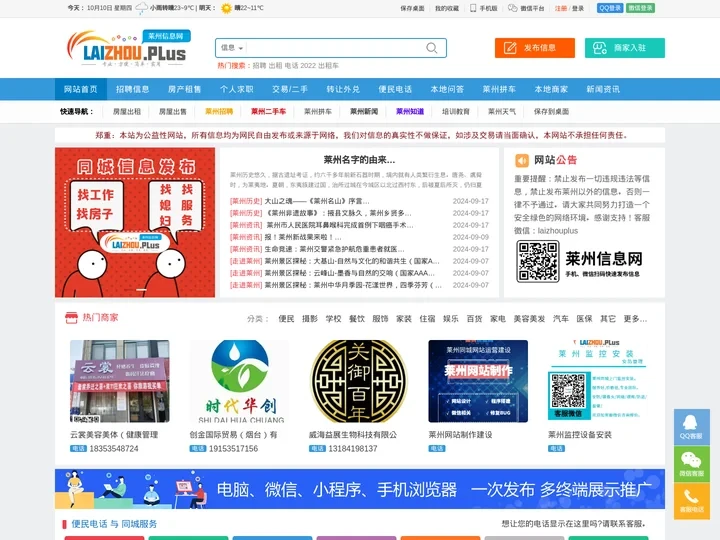Click the 注册 register link
Image resolution: width=720 pixels, height=540 pixels.
pyautogui.click(x=561, y=8)
